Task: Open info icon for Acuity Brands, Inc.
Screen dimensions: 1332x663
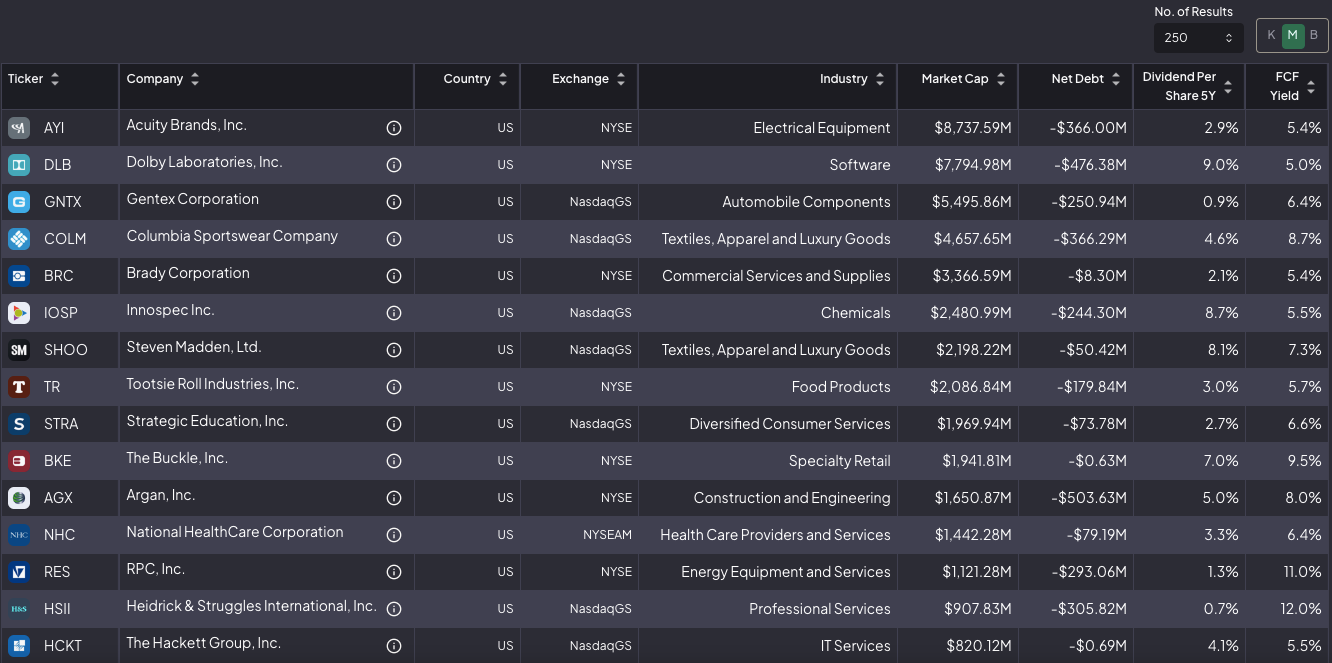Action: 394,128
